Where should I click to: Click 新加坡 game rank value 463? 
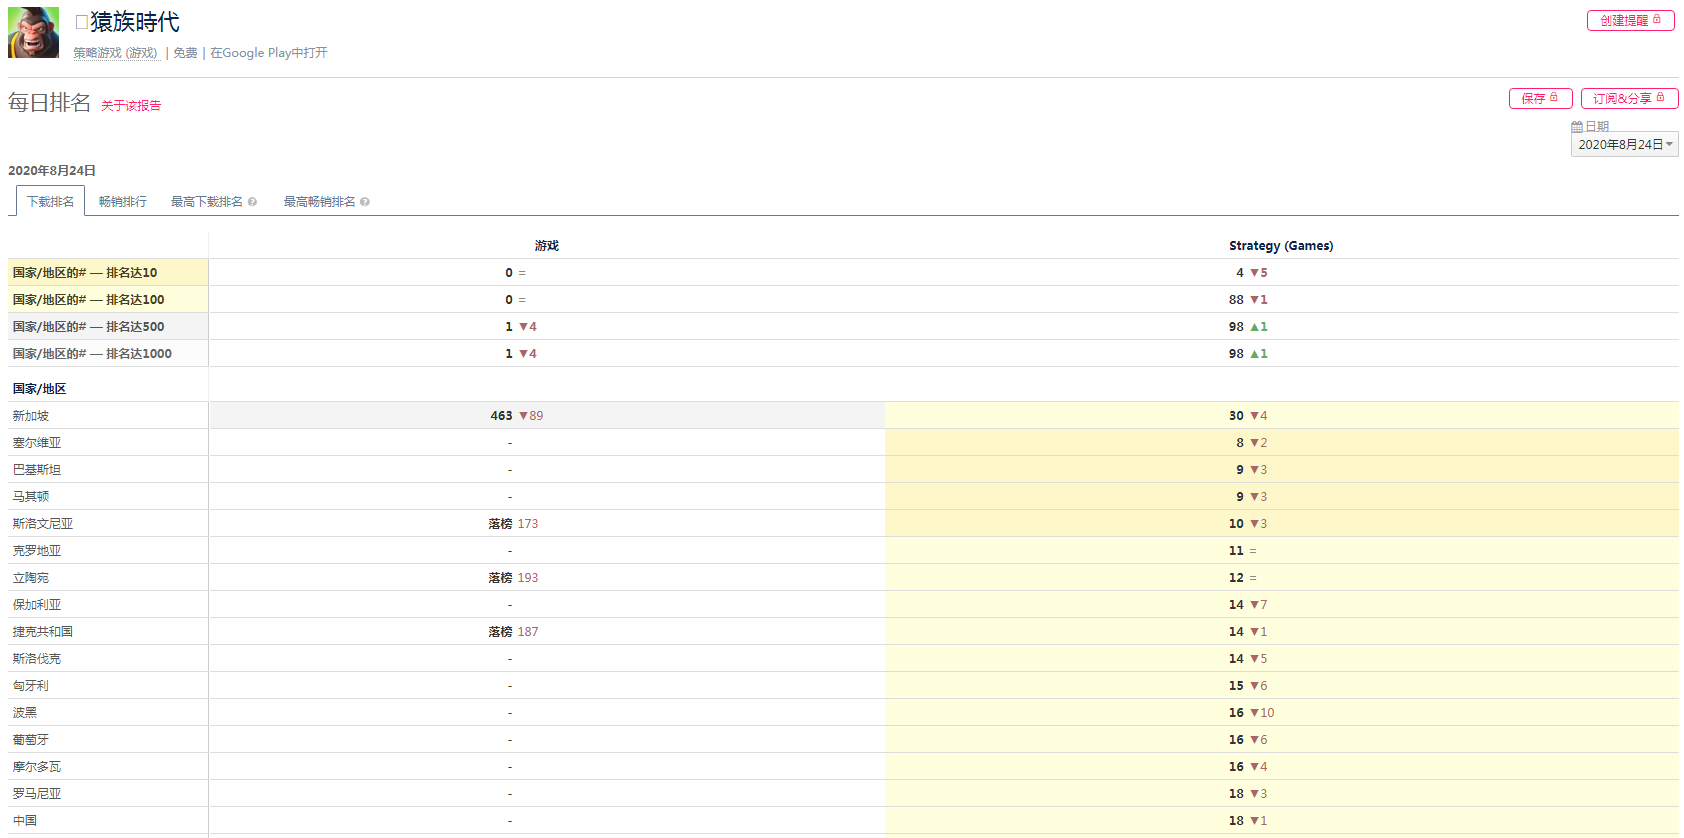tap(501, 416)
